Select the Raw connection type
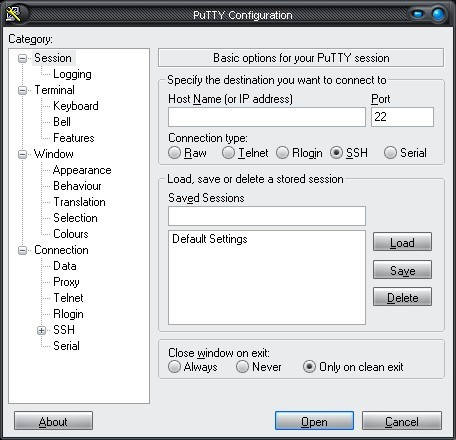 174,153
